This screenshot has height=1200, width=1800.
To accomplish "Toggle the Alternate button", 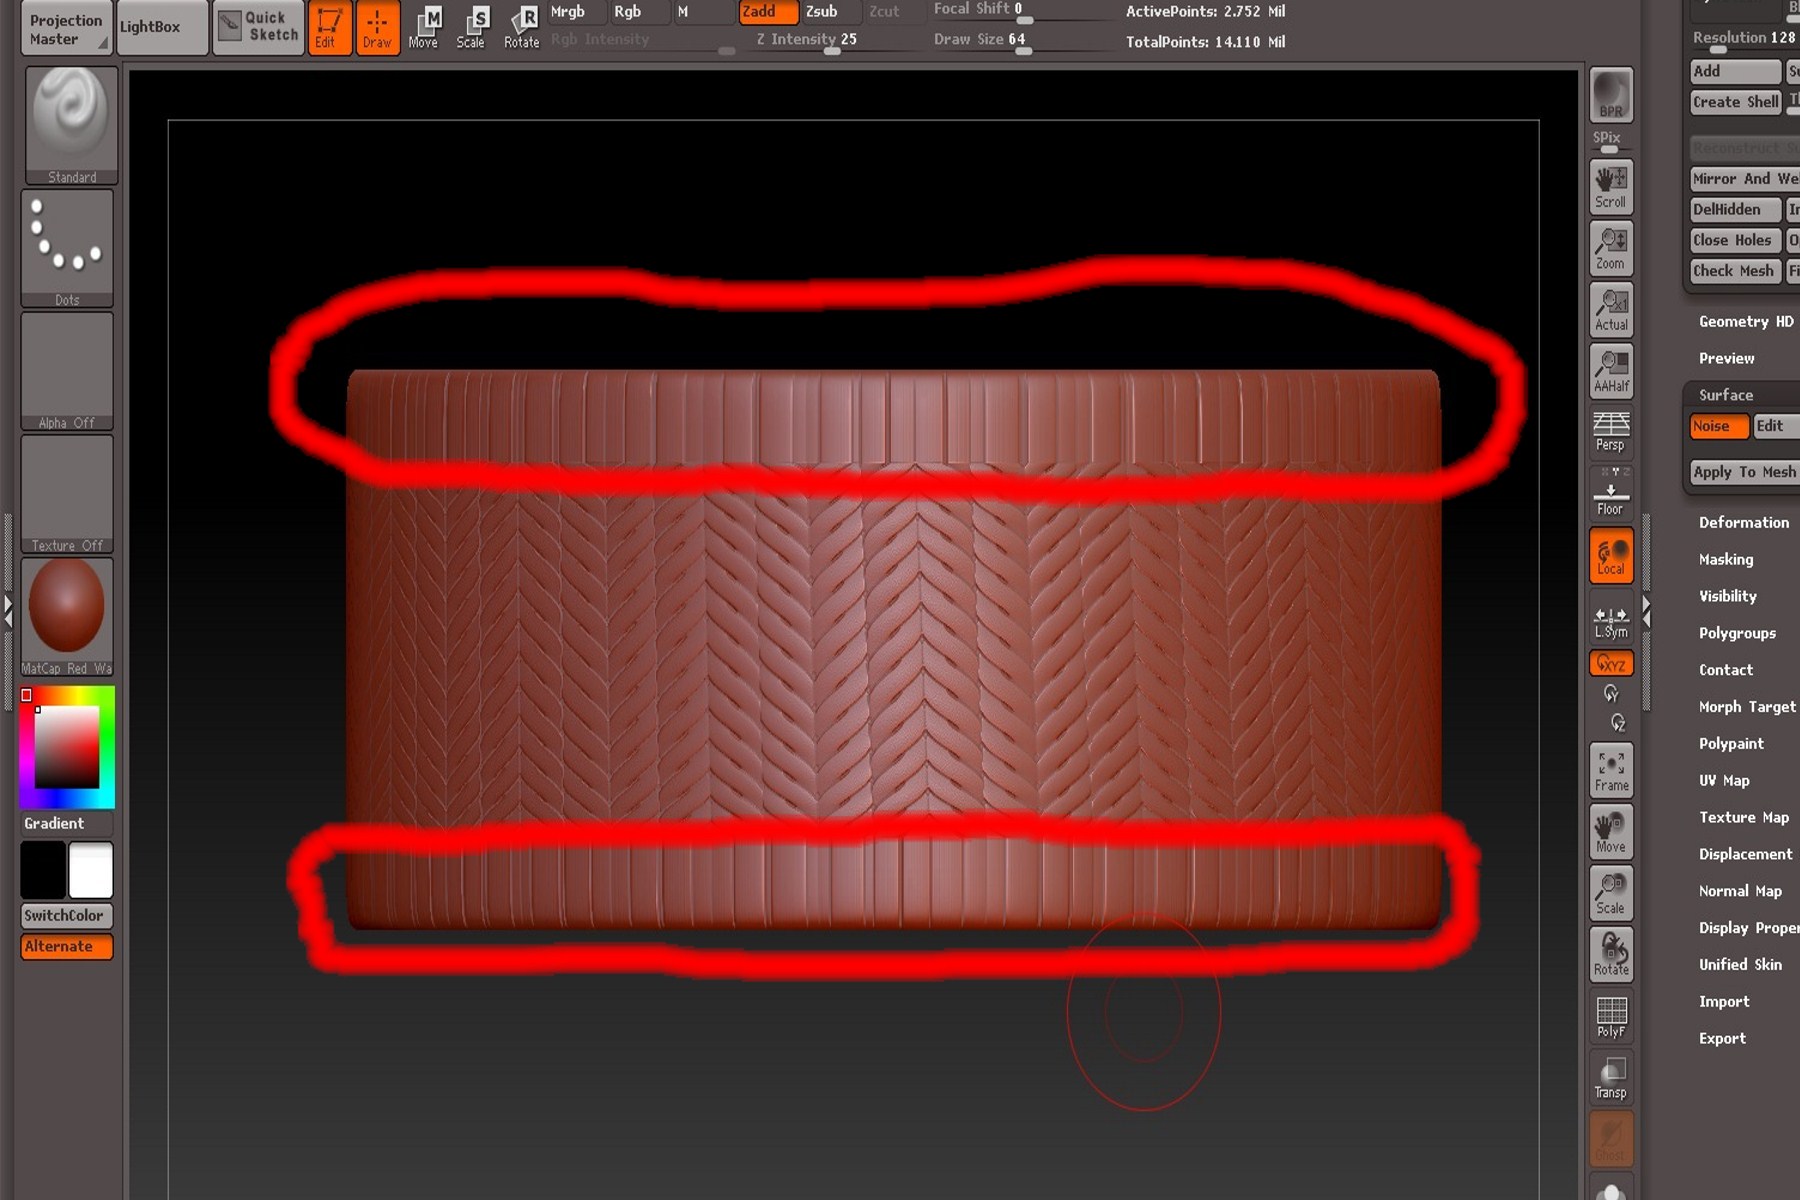I will (x=67, y=947).
